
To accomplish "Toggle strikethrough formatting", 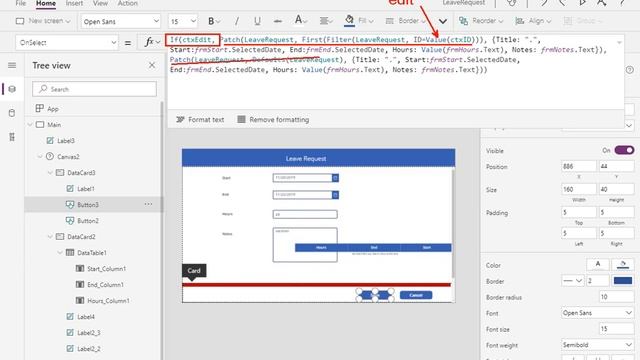I will [x=278, y=21].
